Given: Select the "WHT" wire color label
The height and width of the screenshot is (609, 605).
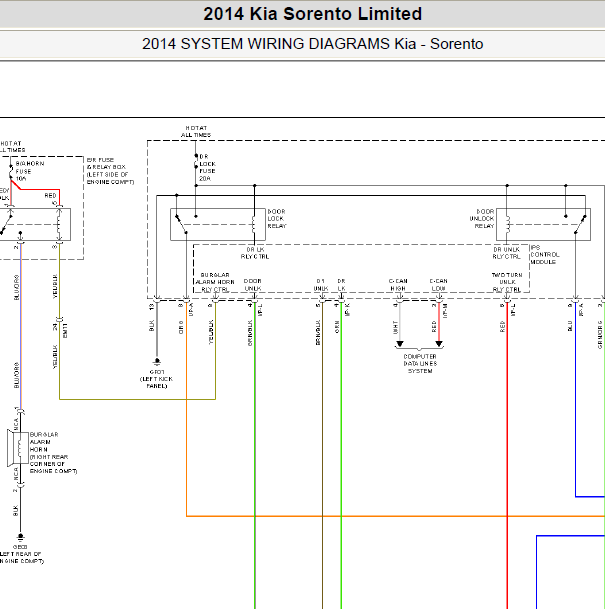Looking at the screenshot, I should pos(395,327).
